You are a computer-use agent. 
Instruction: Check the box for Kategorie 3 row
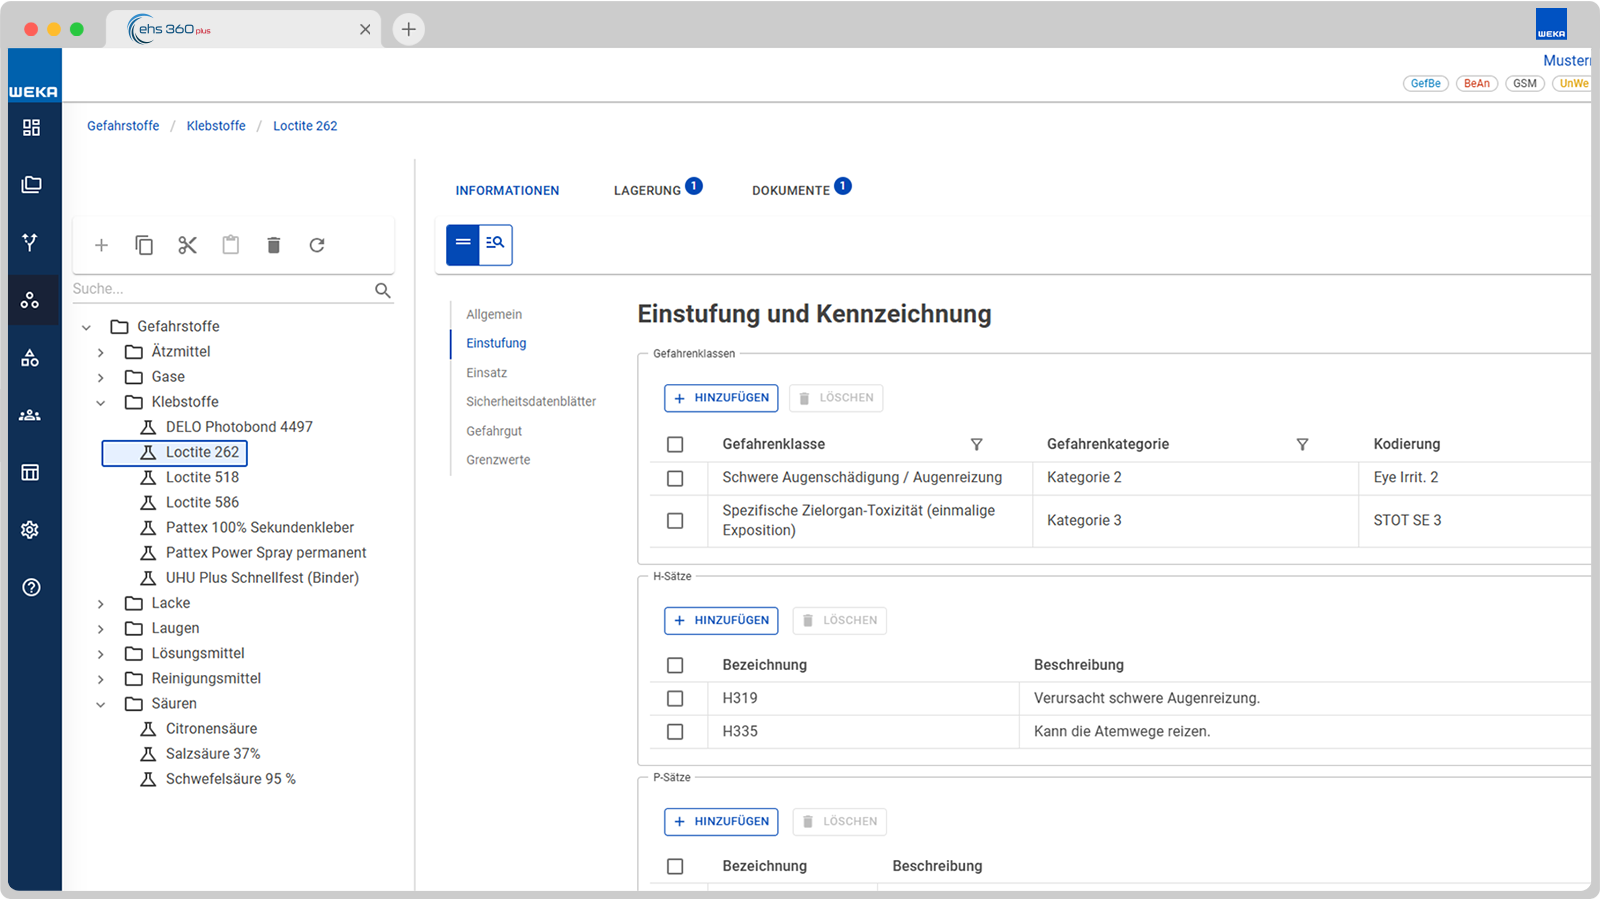click(x=675, y=521)
